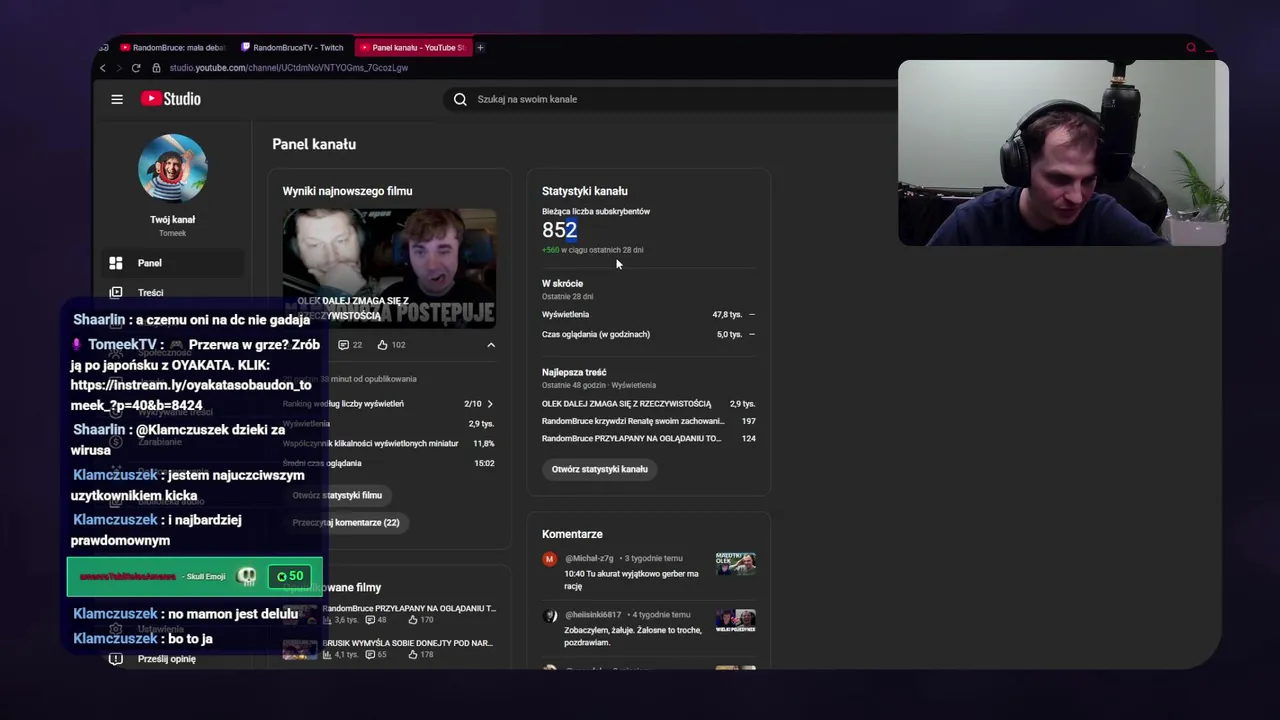
Task: Click likes icon showing 170
Action: 412,620
